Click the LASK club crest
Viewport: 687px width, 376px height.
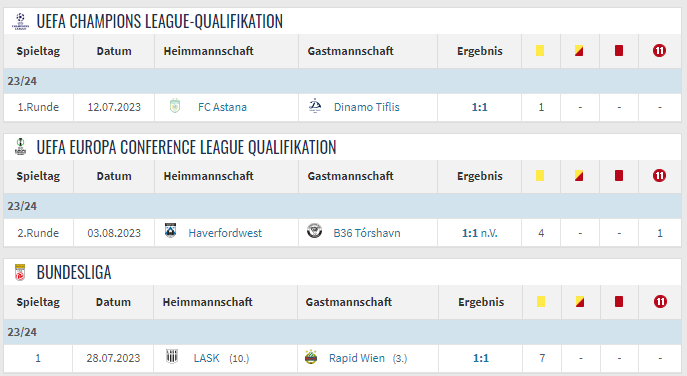pyautogui.click(x=172, y=356)
